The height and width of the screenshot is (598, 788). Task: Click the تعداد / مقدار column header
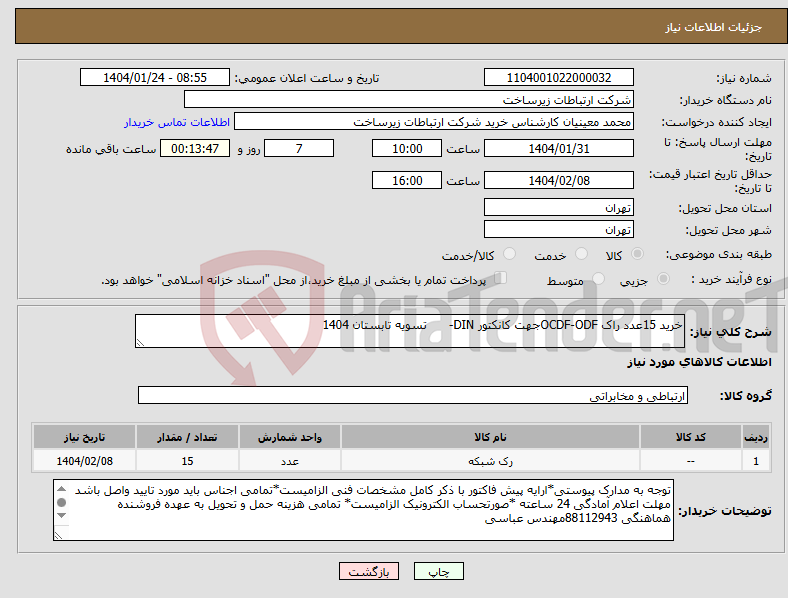(187, 437)
